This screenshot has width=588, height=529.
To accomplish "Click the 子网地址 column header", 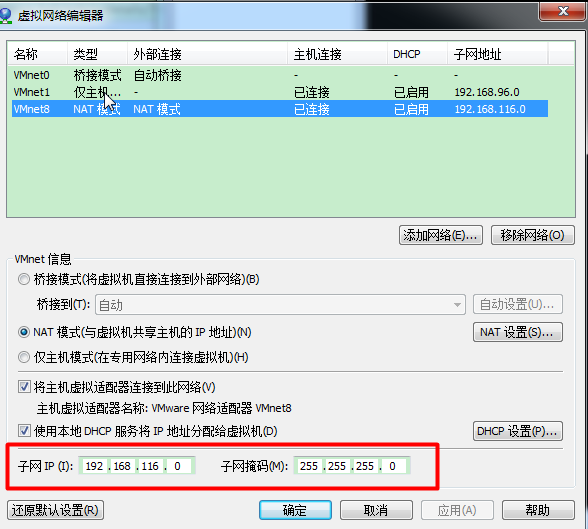I will coord(498,54).
